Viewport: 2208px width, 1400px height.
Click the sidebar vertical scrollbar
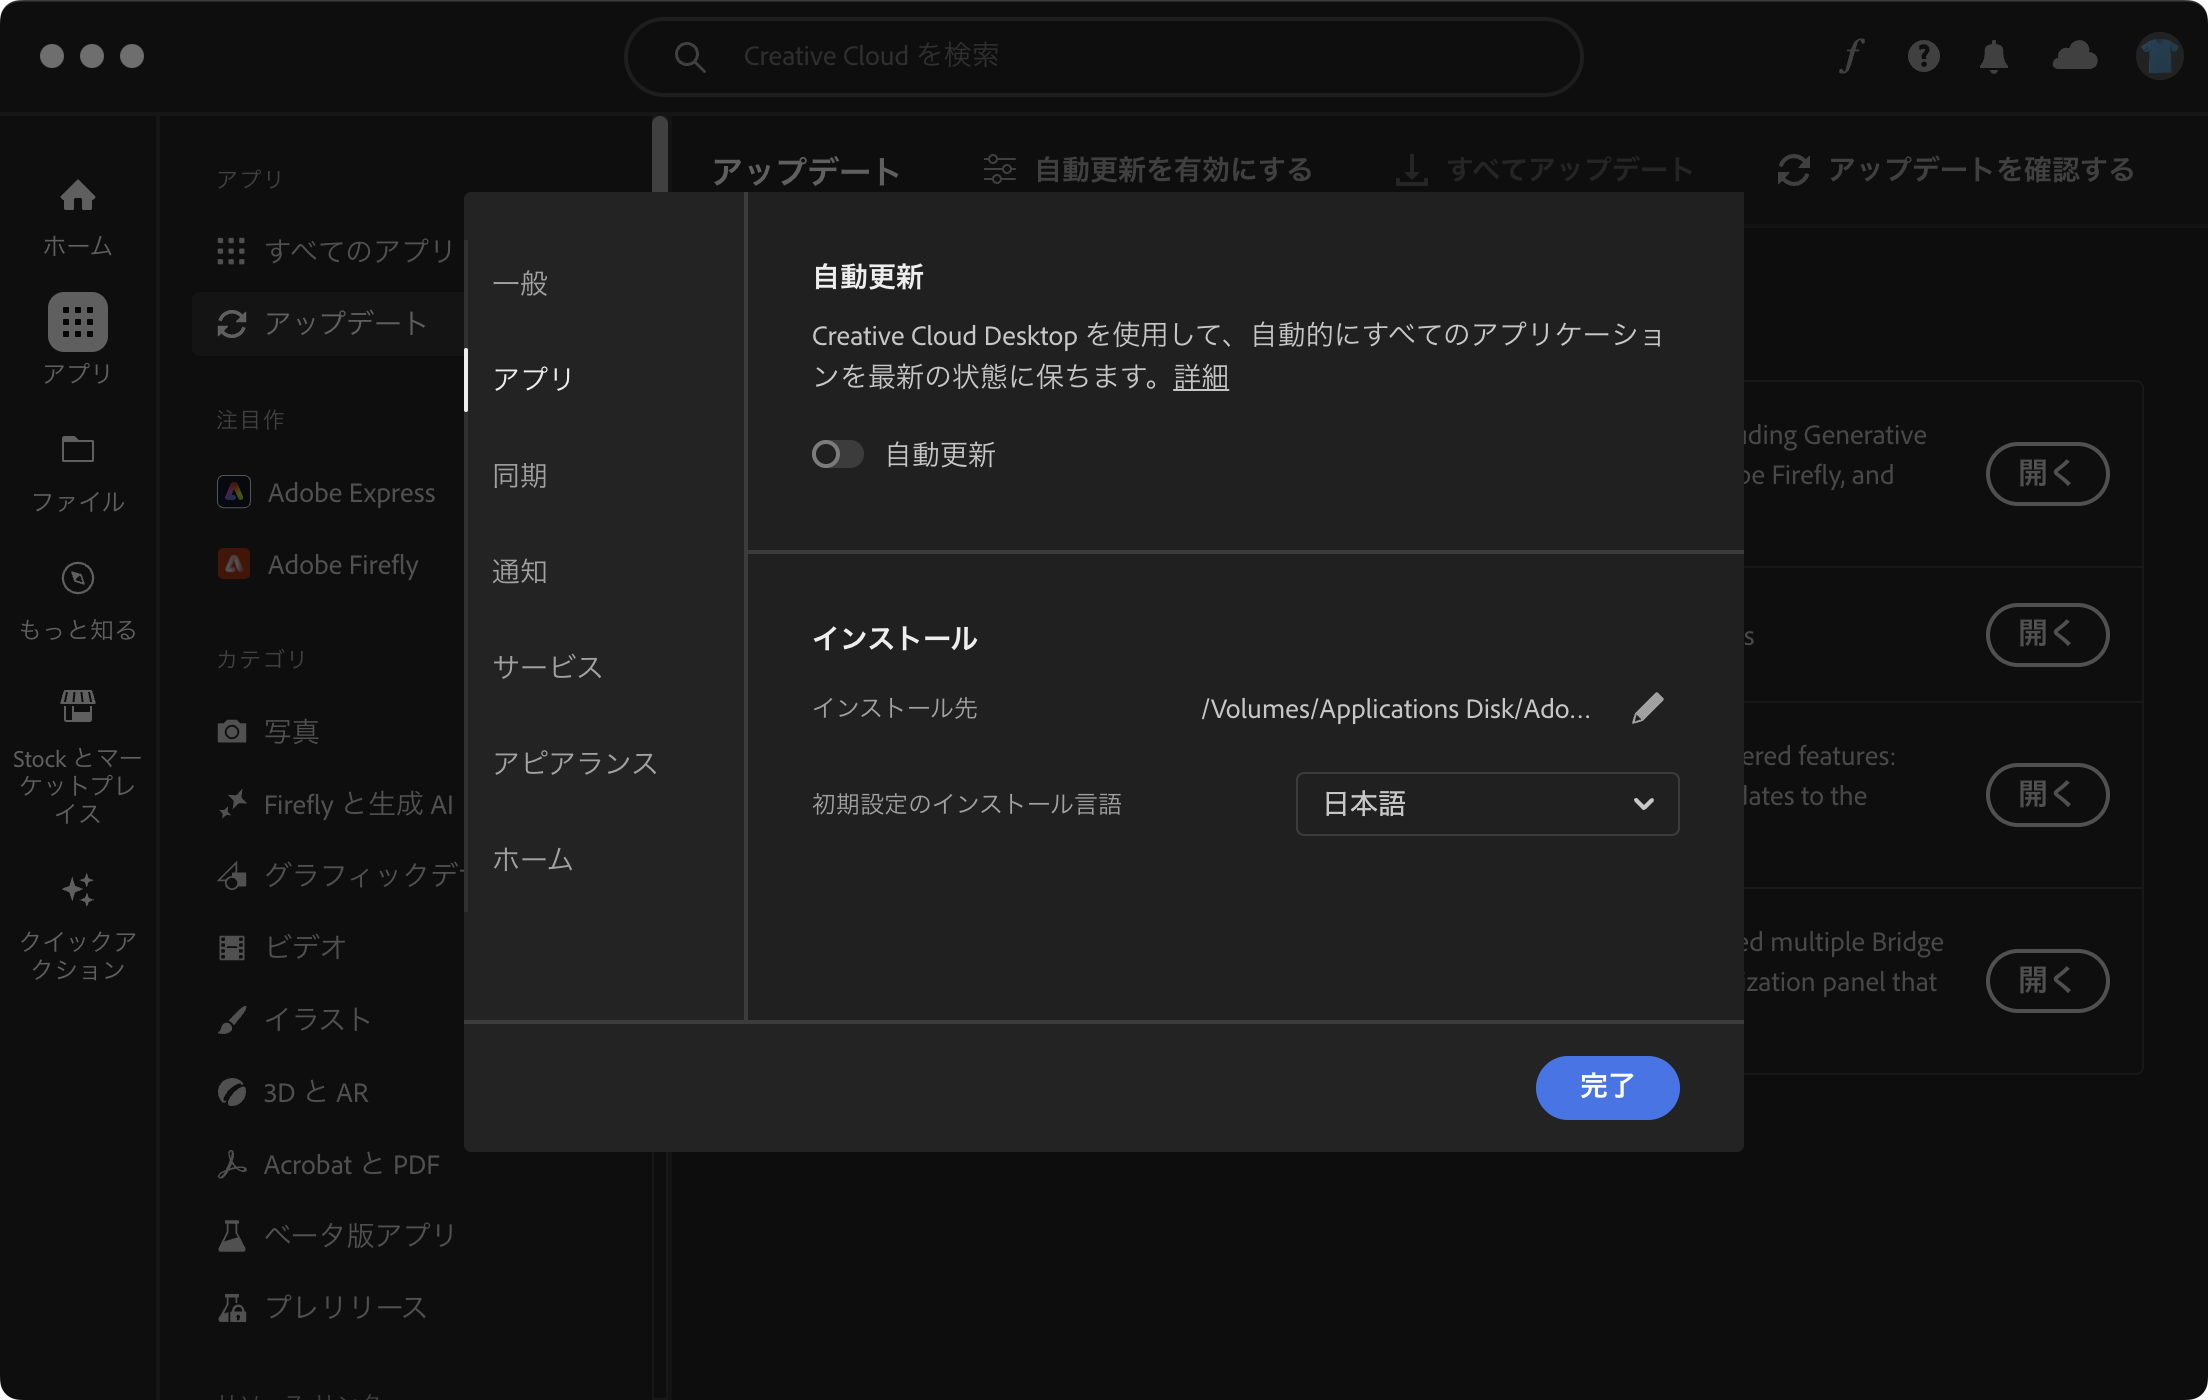click(659, 155)
